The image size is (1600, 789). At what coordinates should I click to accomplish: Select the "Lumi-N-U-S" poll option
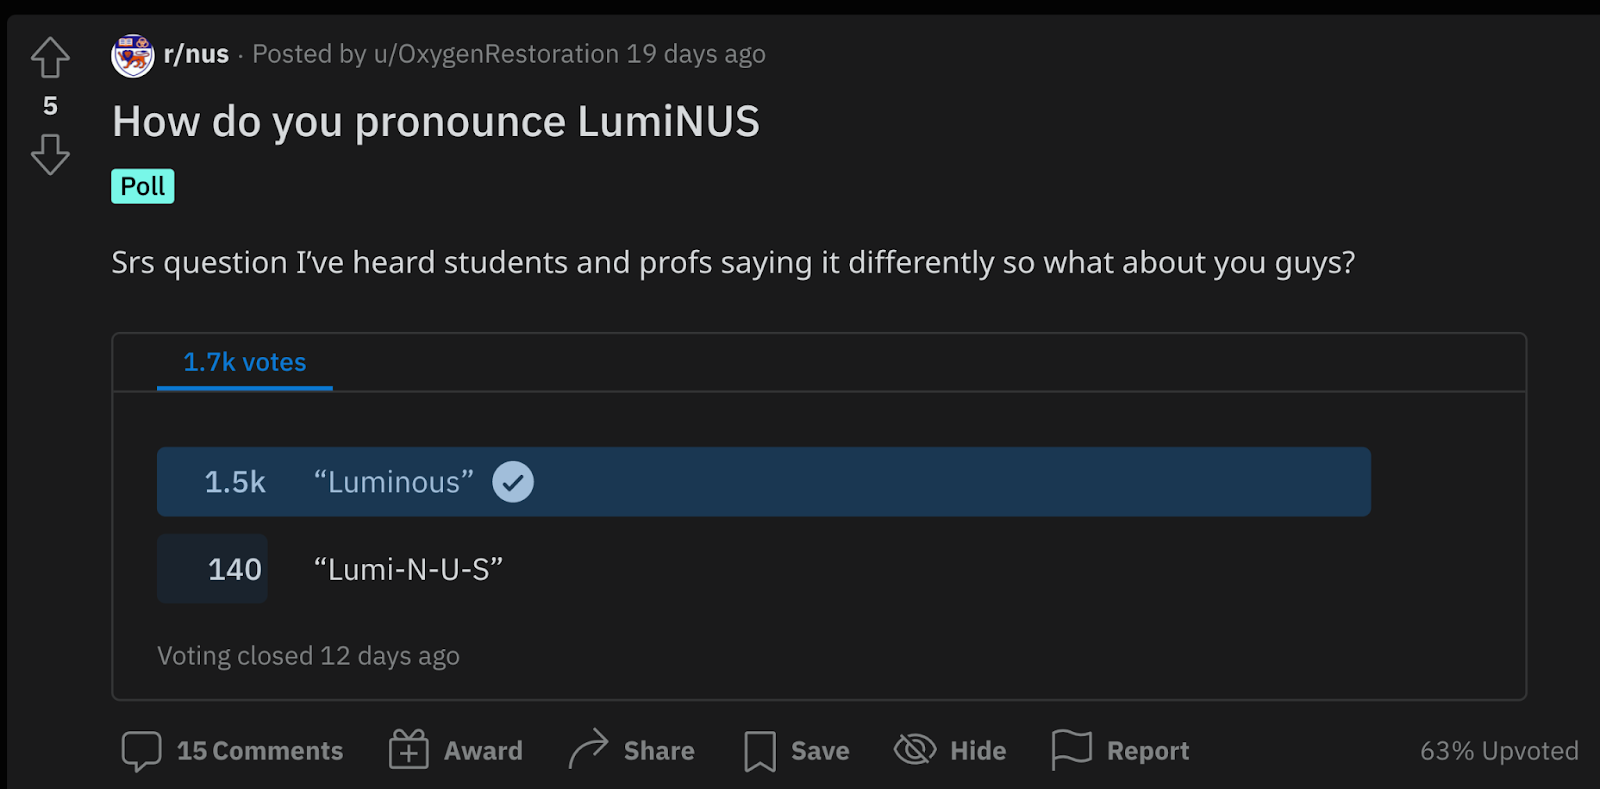[408, 570]
